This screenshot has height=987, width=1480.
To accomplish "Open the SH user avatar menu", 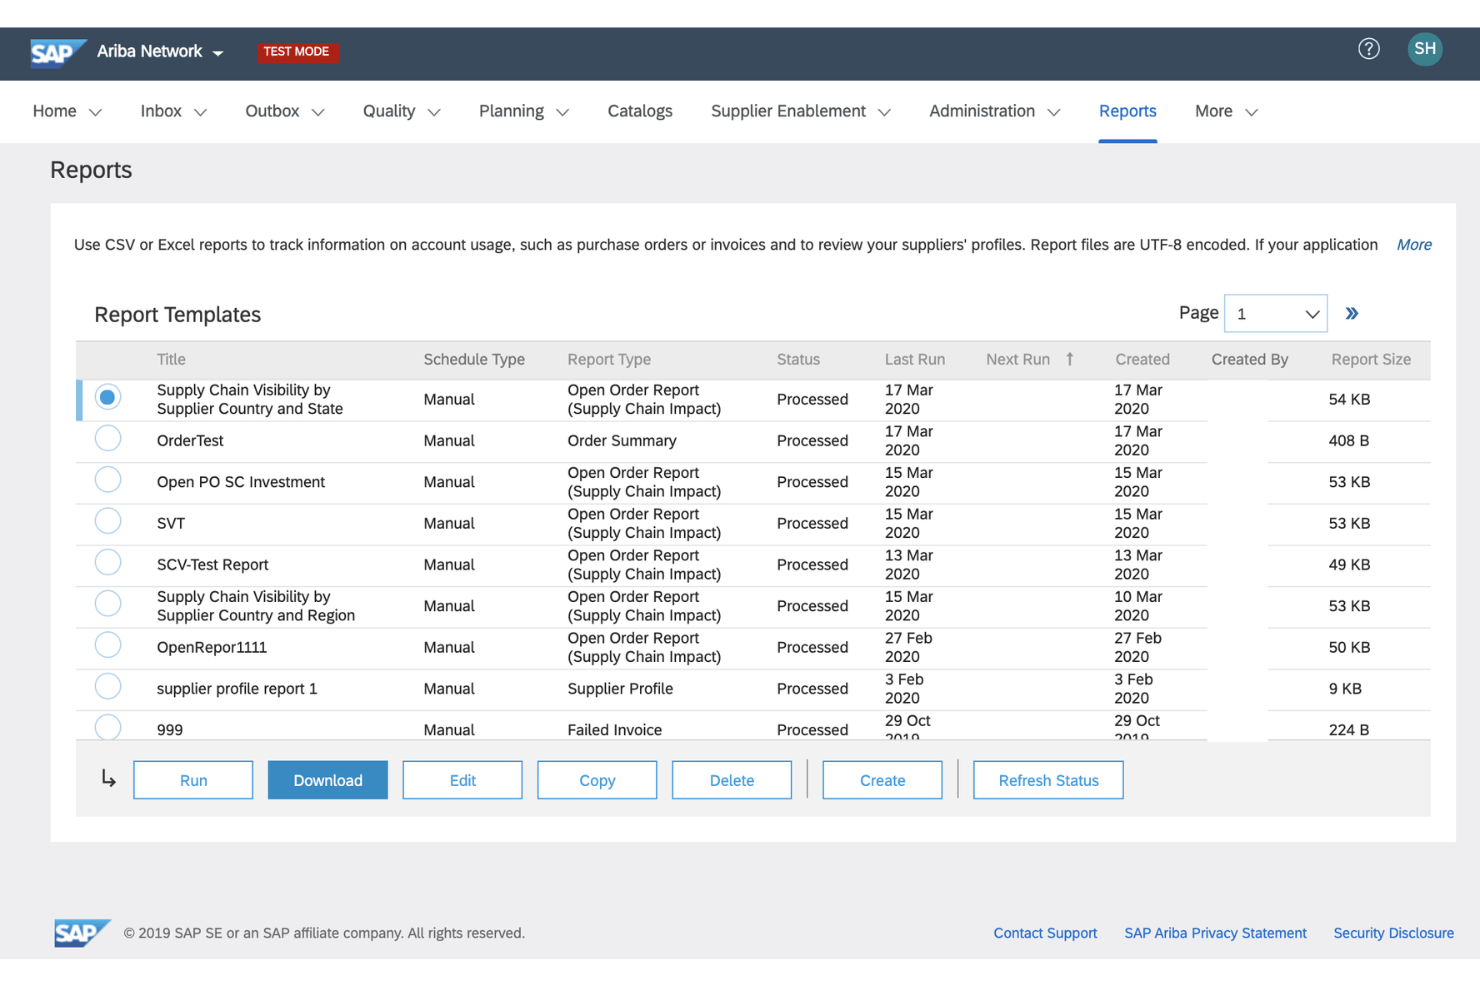I will click(x=1424, y=49).
